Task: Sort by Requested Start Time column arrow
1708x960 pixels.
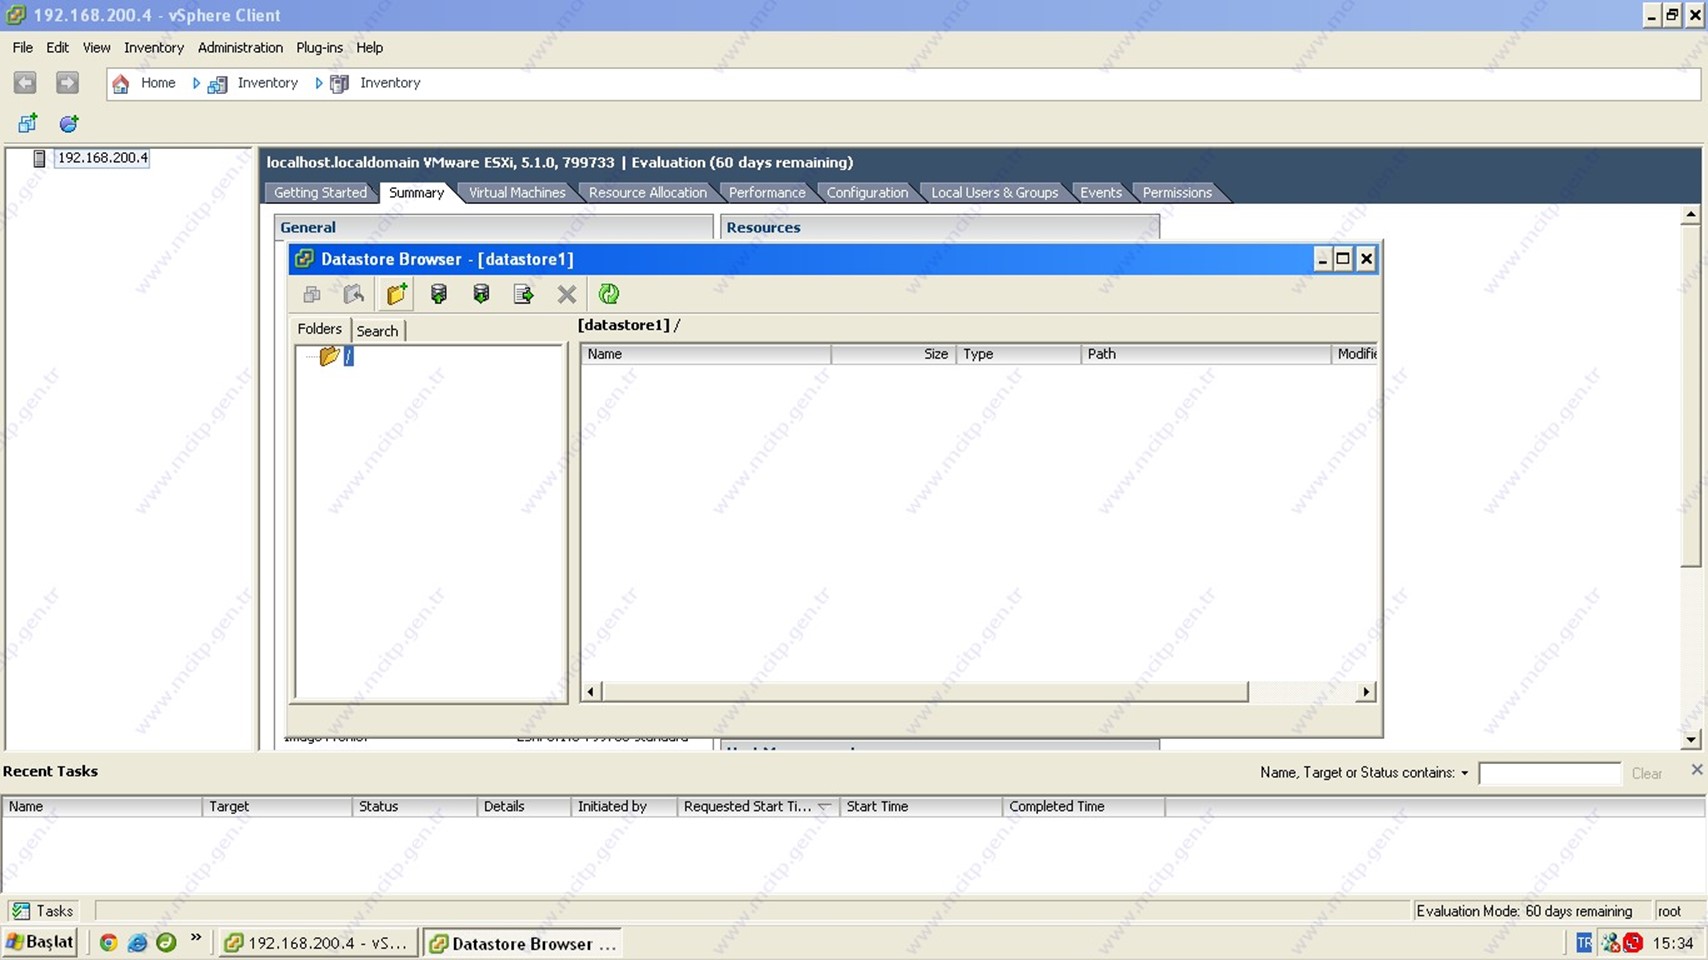Action: pos(824,806)
